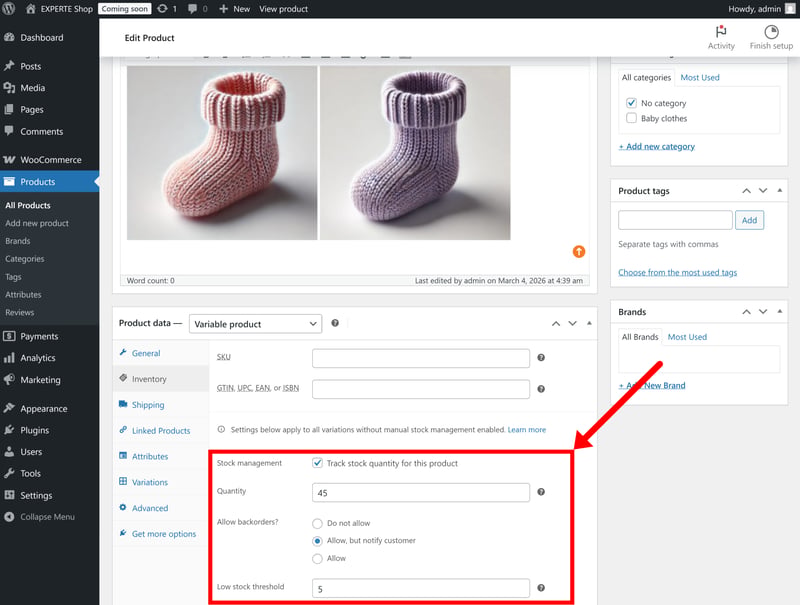Screen dimensions: 800x605
Task: Select the Do not allow backorders option
Action: coord(317,523)
